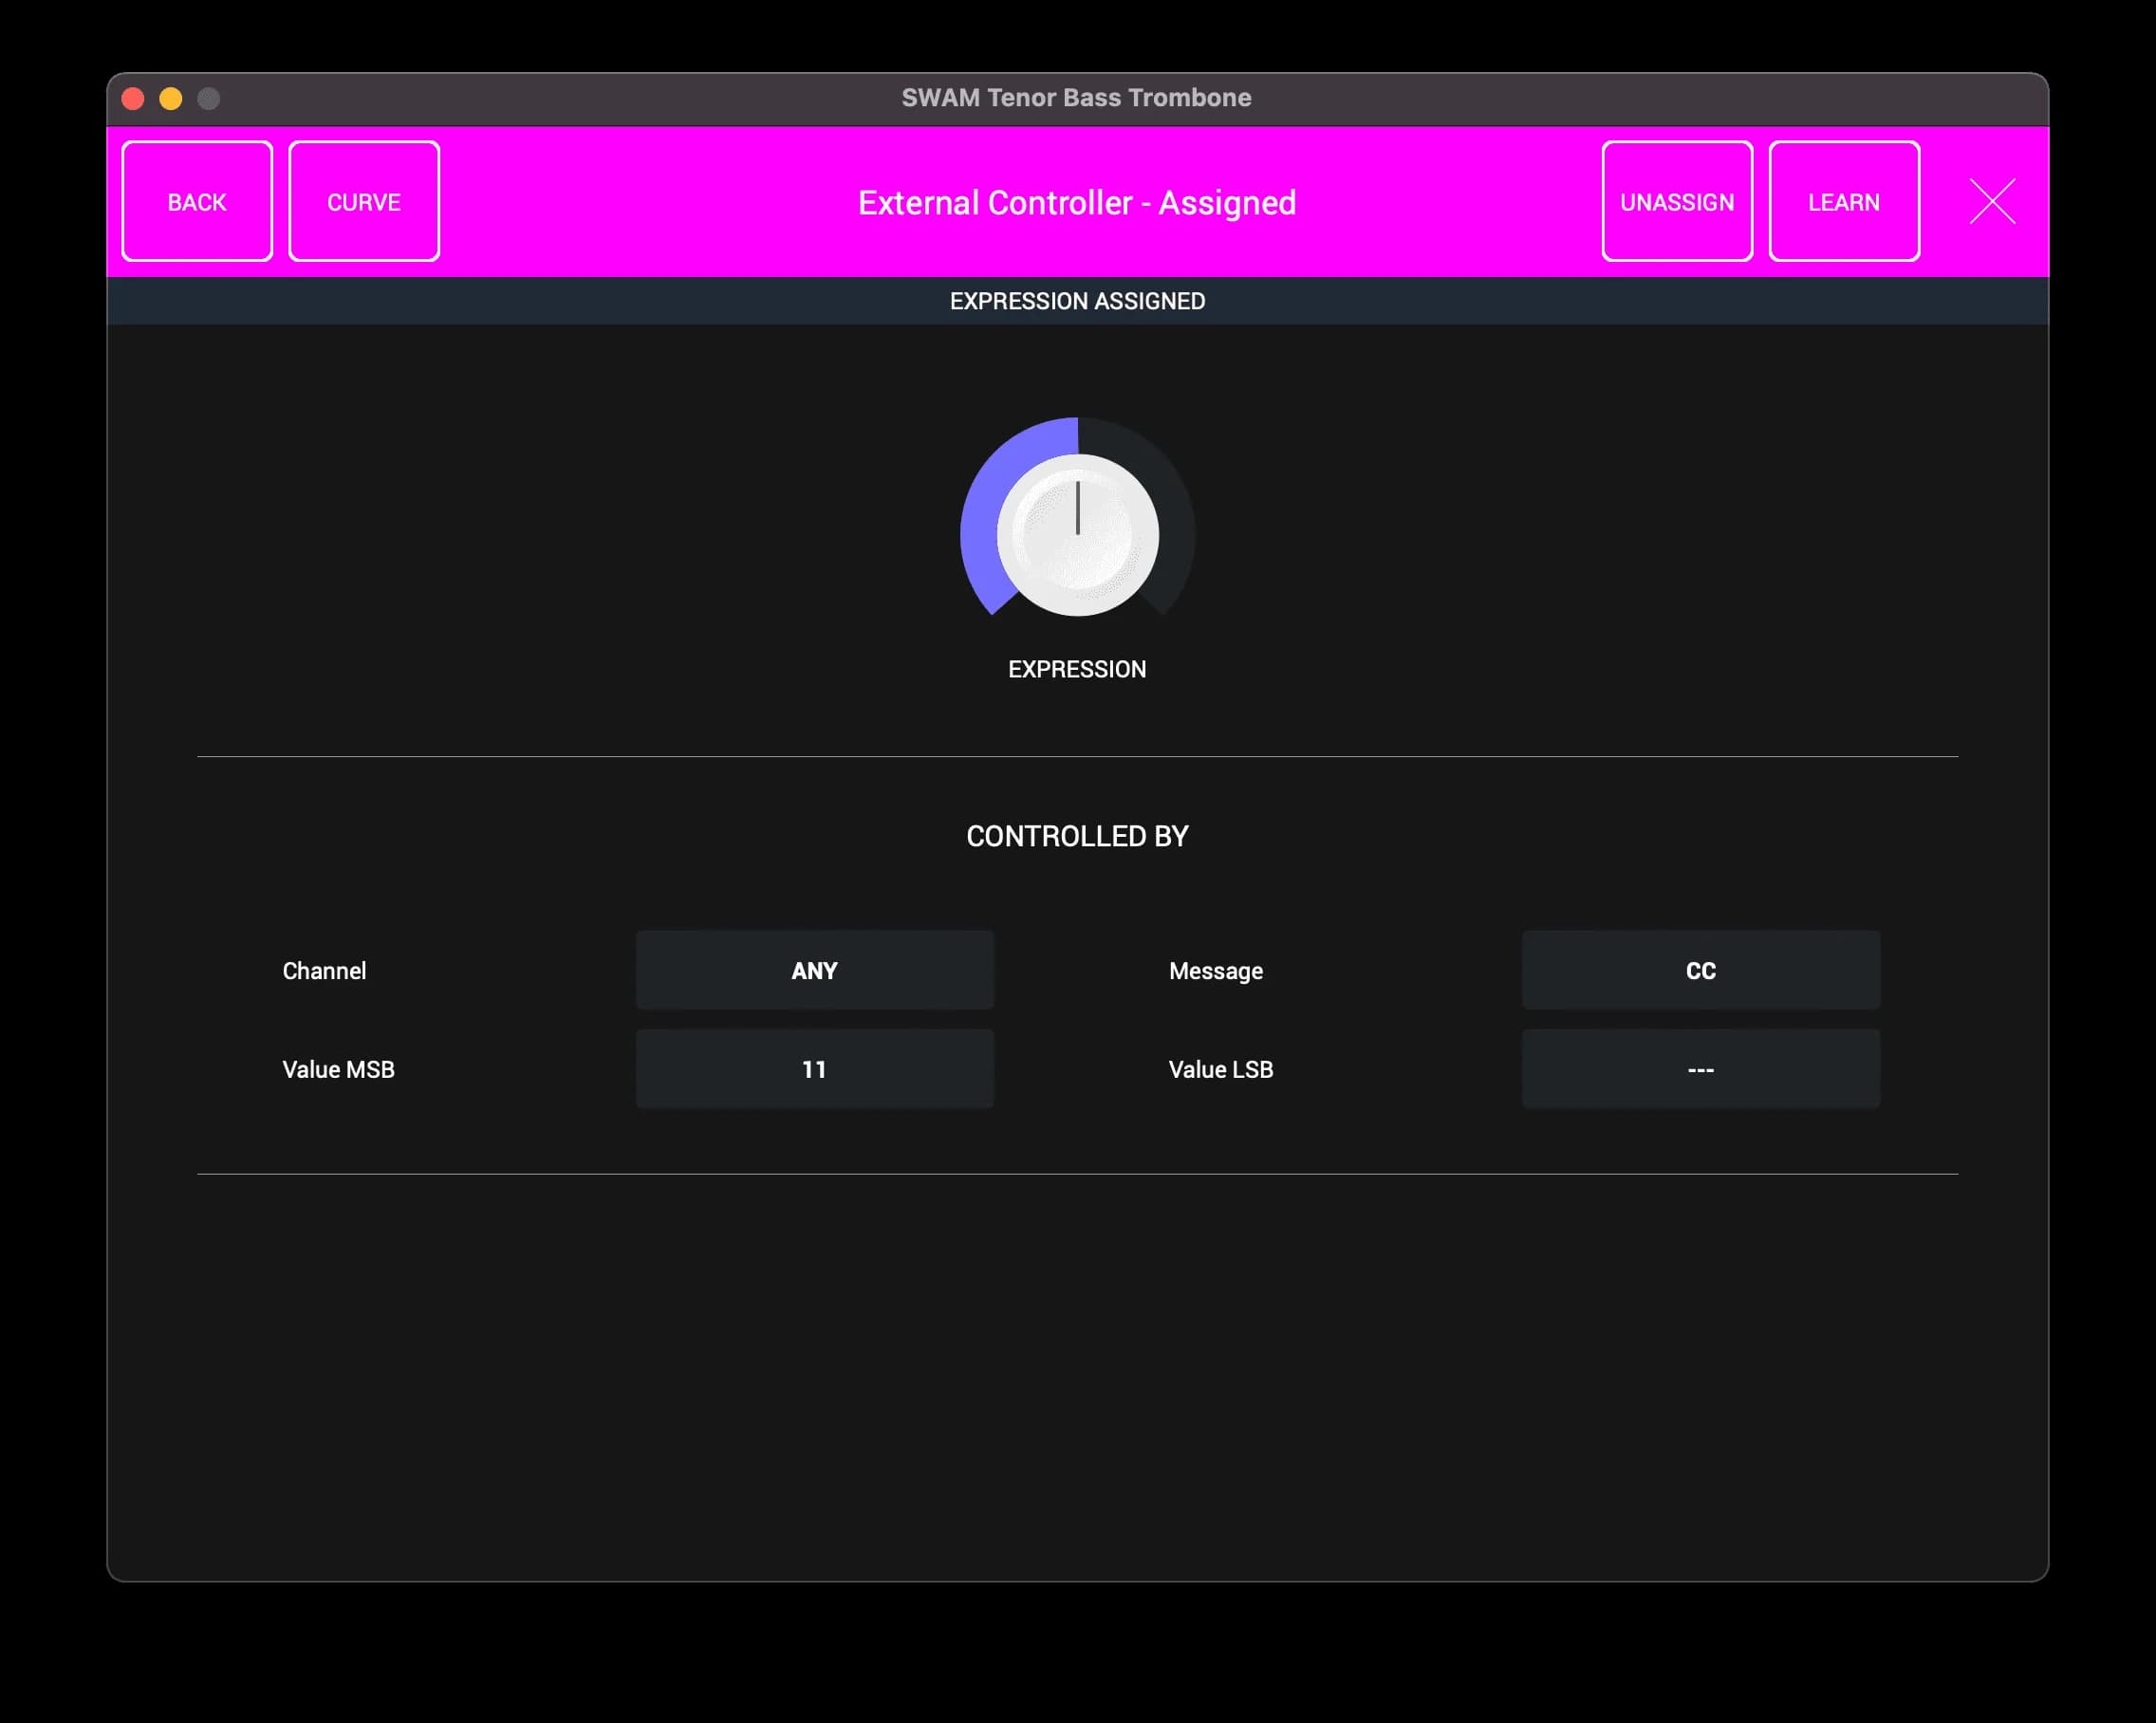Minimize window with yellow button
Screen dimensions: 2156x1723
(171, 98)
